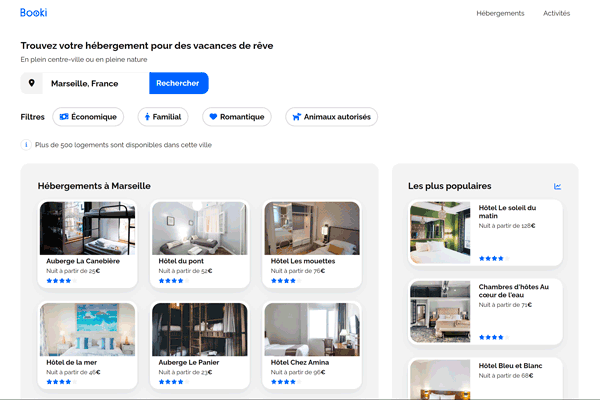This screenshot has height=400, width=600.
Task: Click the chart icon beside Les plus populaires
Action: [558, 186]
